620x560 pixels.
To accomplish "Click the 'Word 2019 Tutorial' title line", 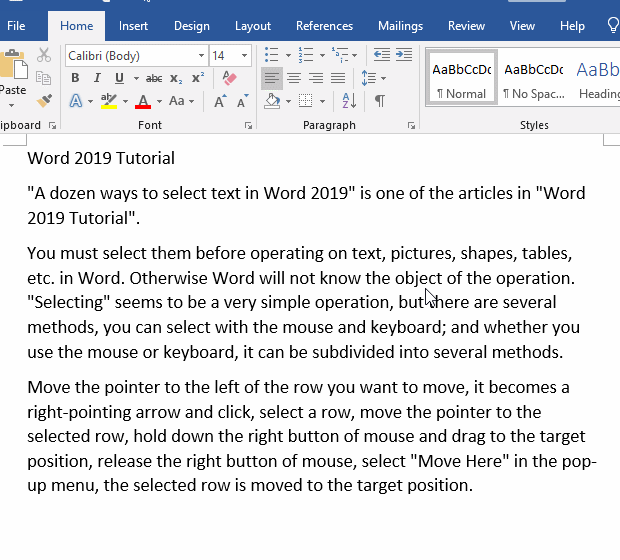I will pos(101,158).
